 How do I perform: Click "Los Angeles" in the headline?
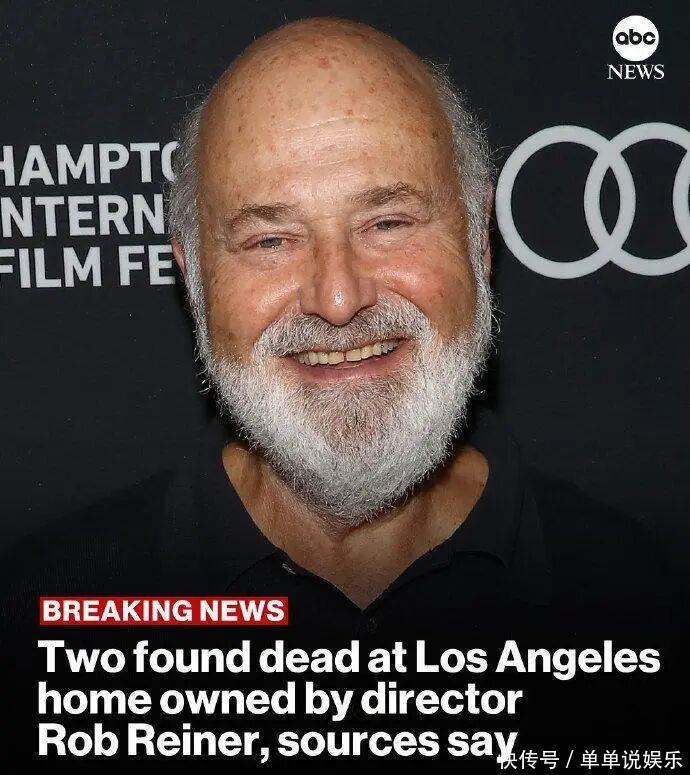point(538,658)
